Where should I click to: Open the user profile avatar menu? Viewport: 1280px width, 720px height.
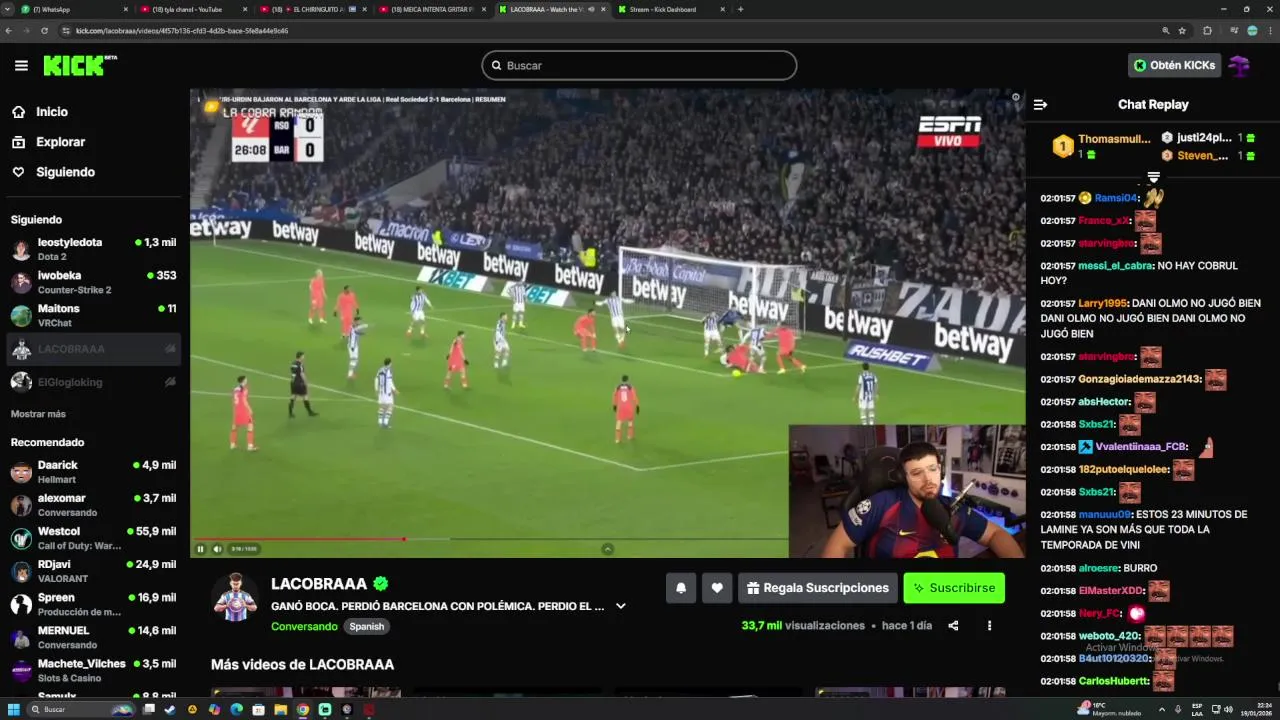point(1239,66)
